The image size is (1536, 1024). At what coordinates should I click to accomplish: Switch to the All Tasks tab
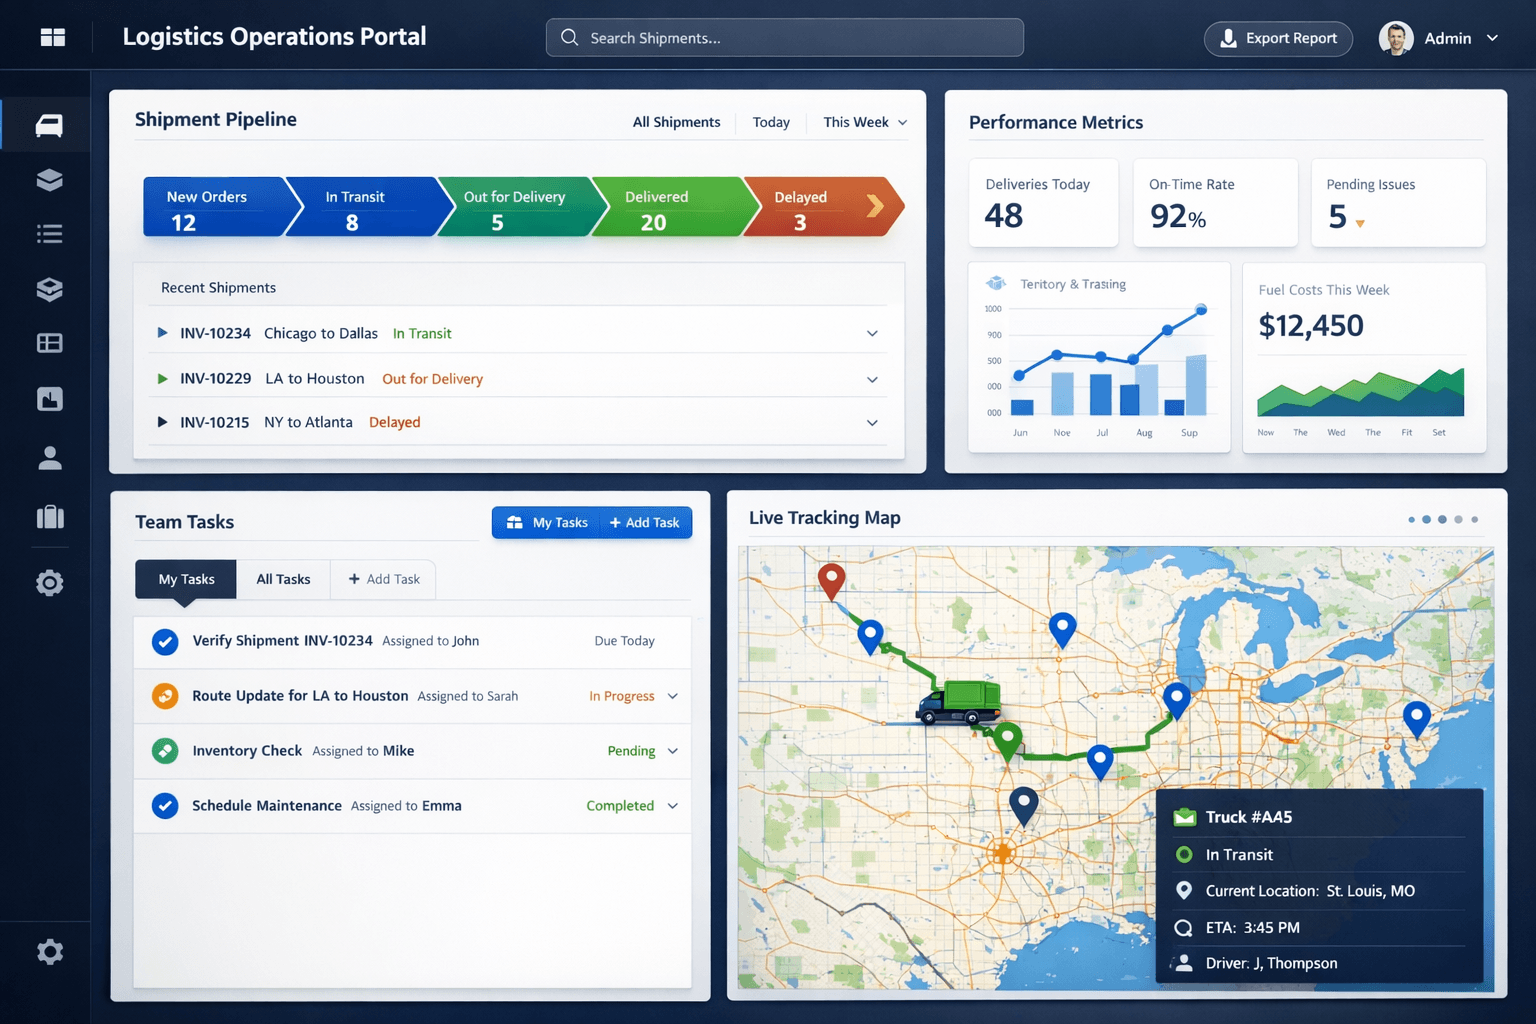click(x=283, y=579)
